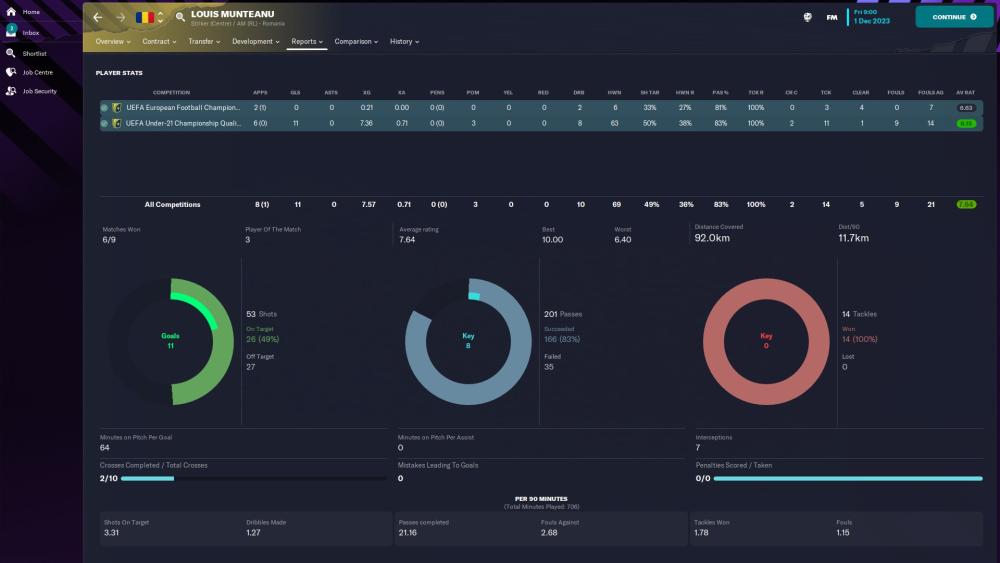Open the Development dropdown menu
The image size is (1000, 563).
(256, 42)
